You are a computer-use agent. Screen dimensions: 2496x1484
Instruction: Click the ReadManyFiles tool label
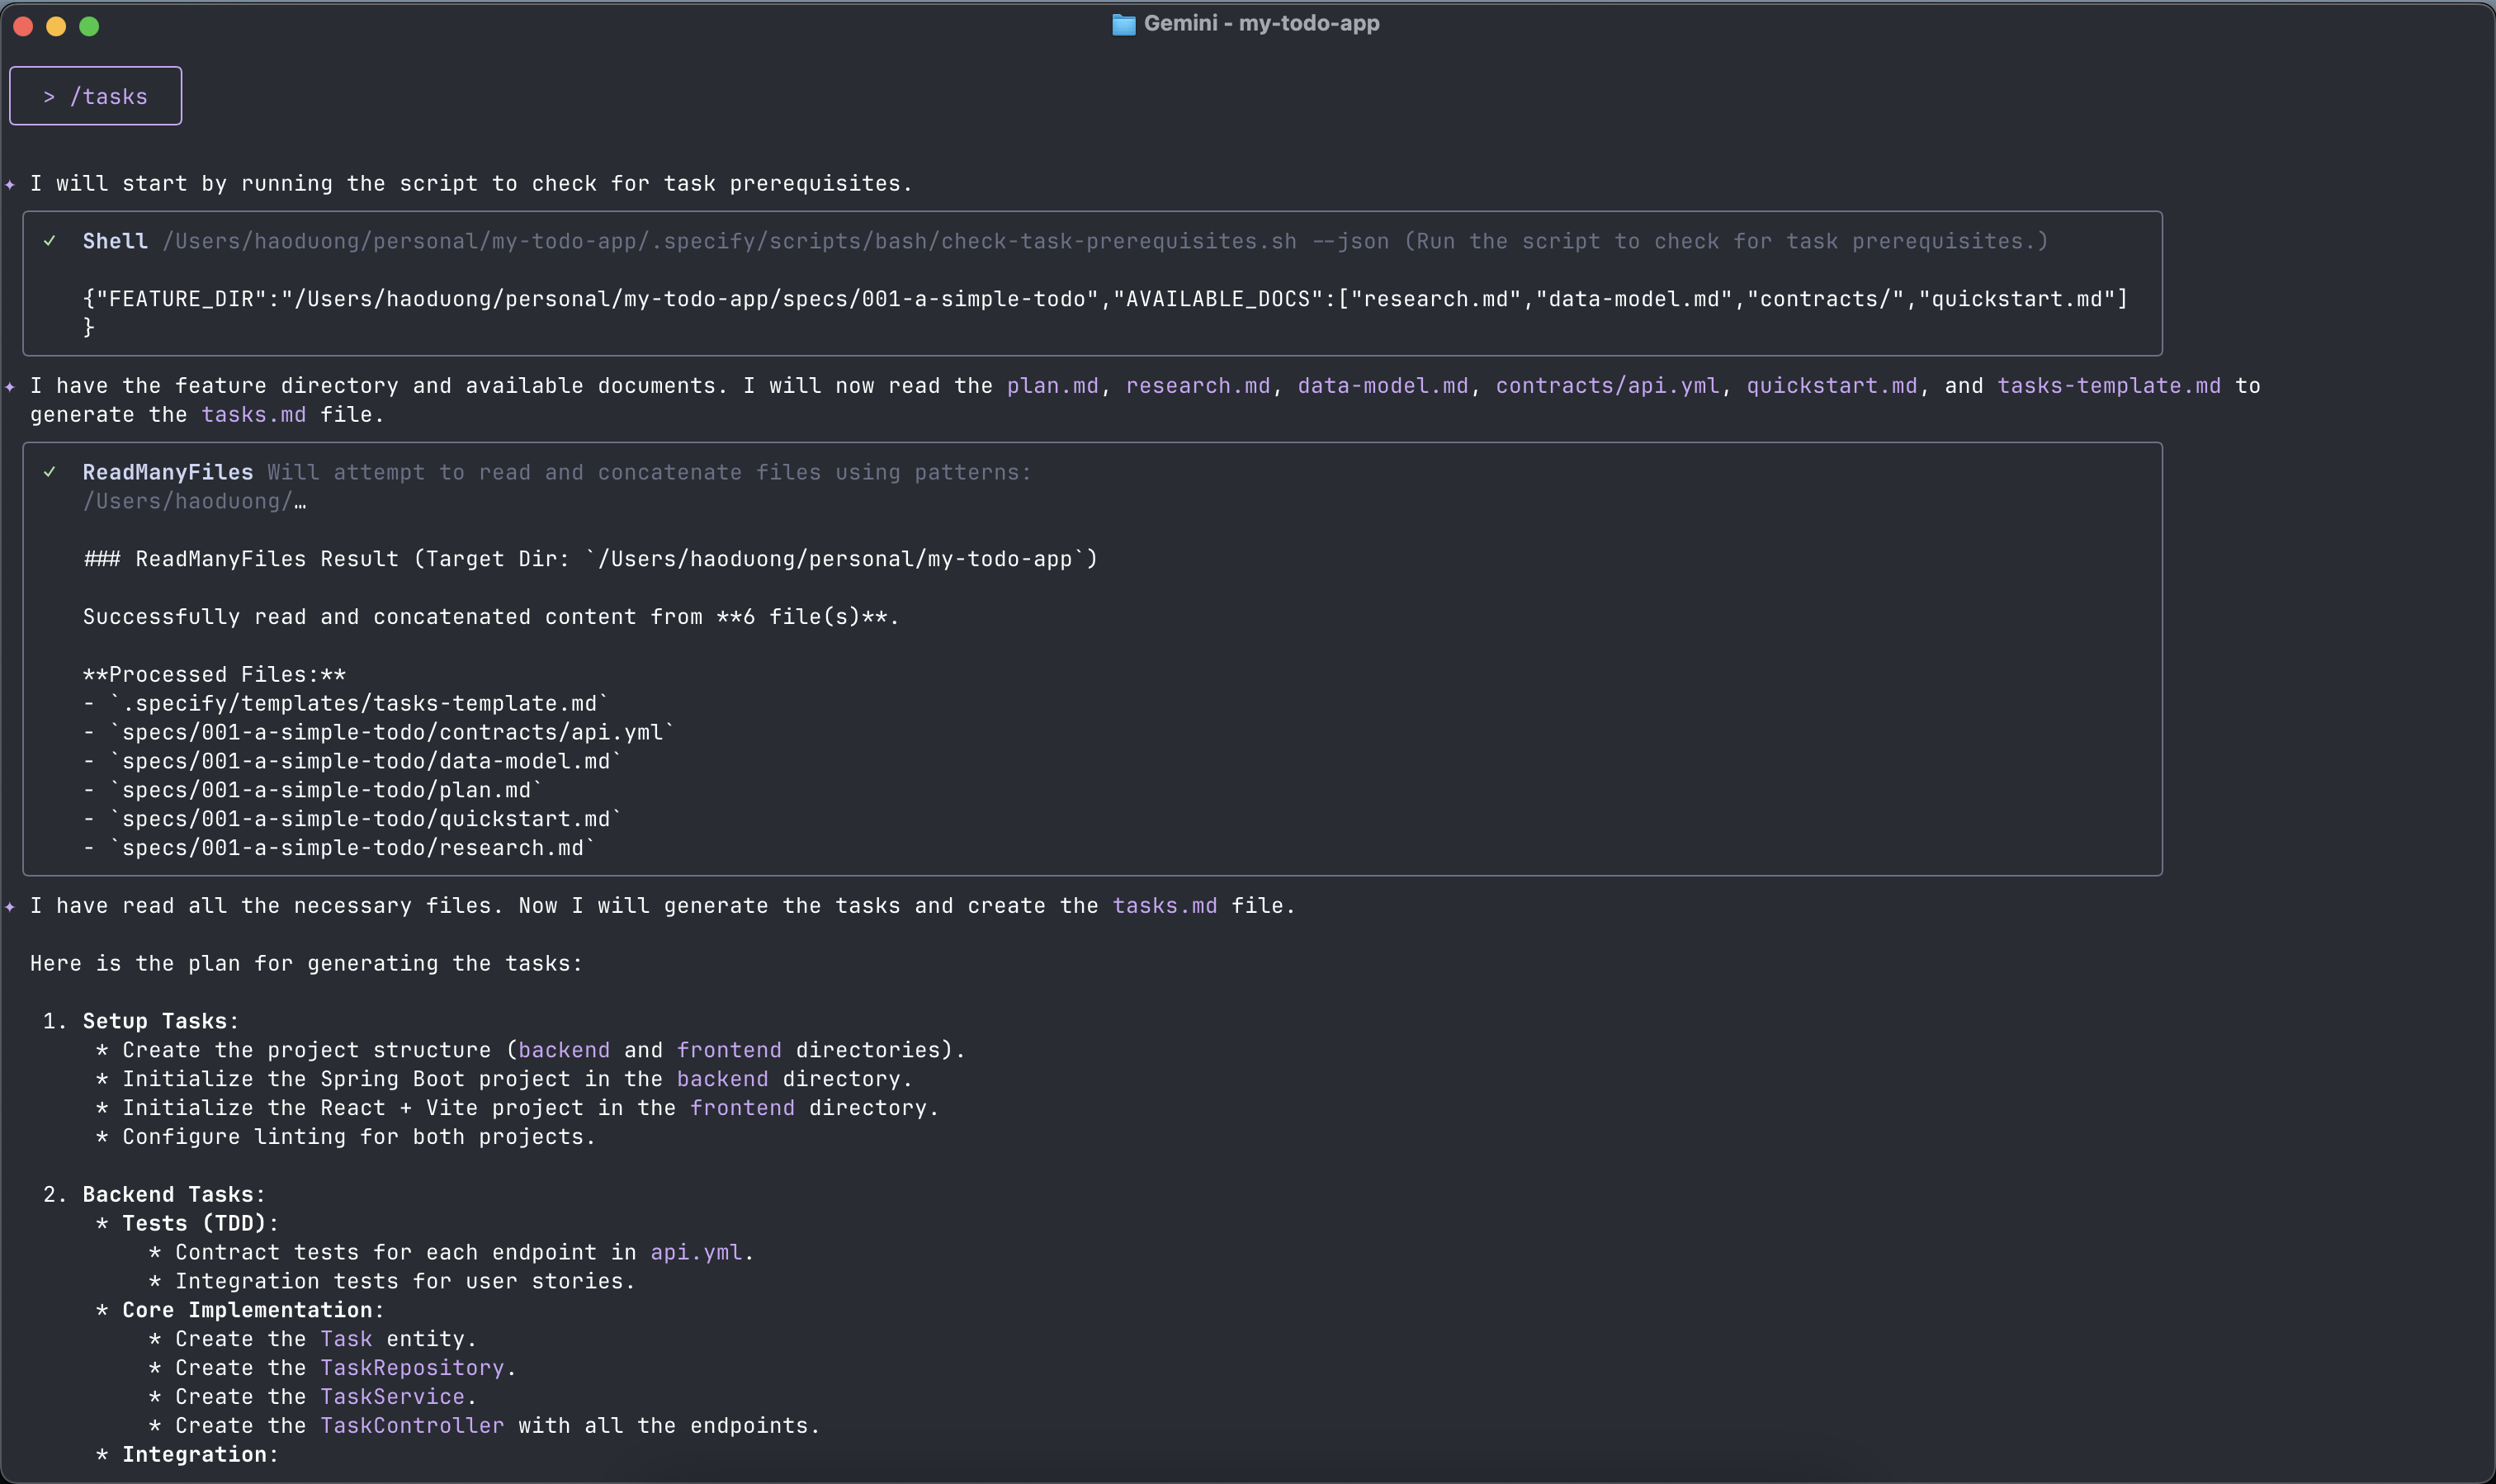point(168,472)
